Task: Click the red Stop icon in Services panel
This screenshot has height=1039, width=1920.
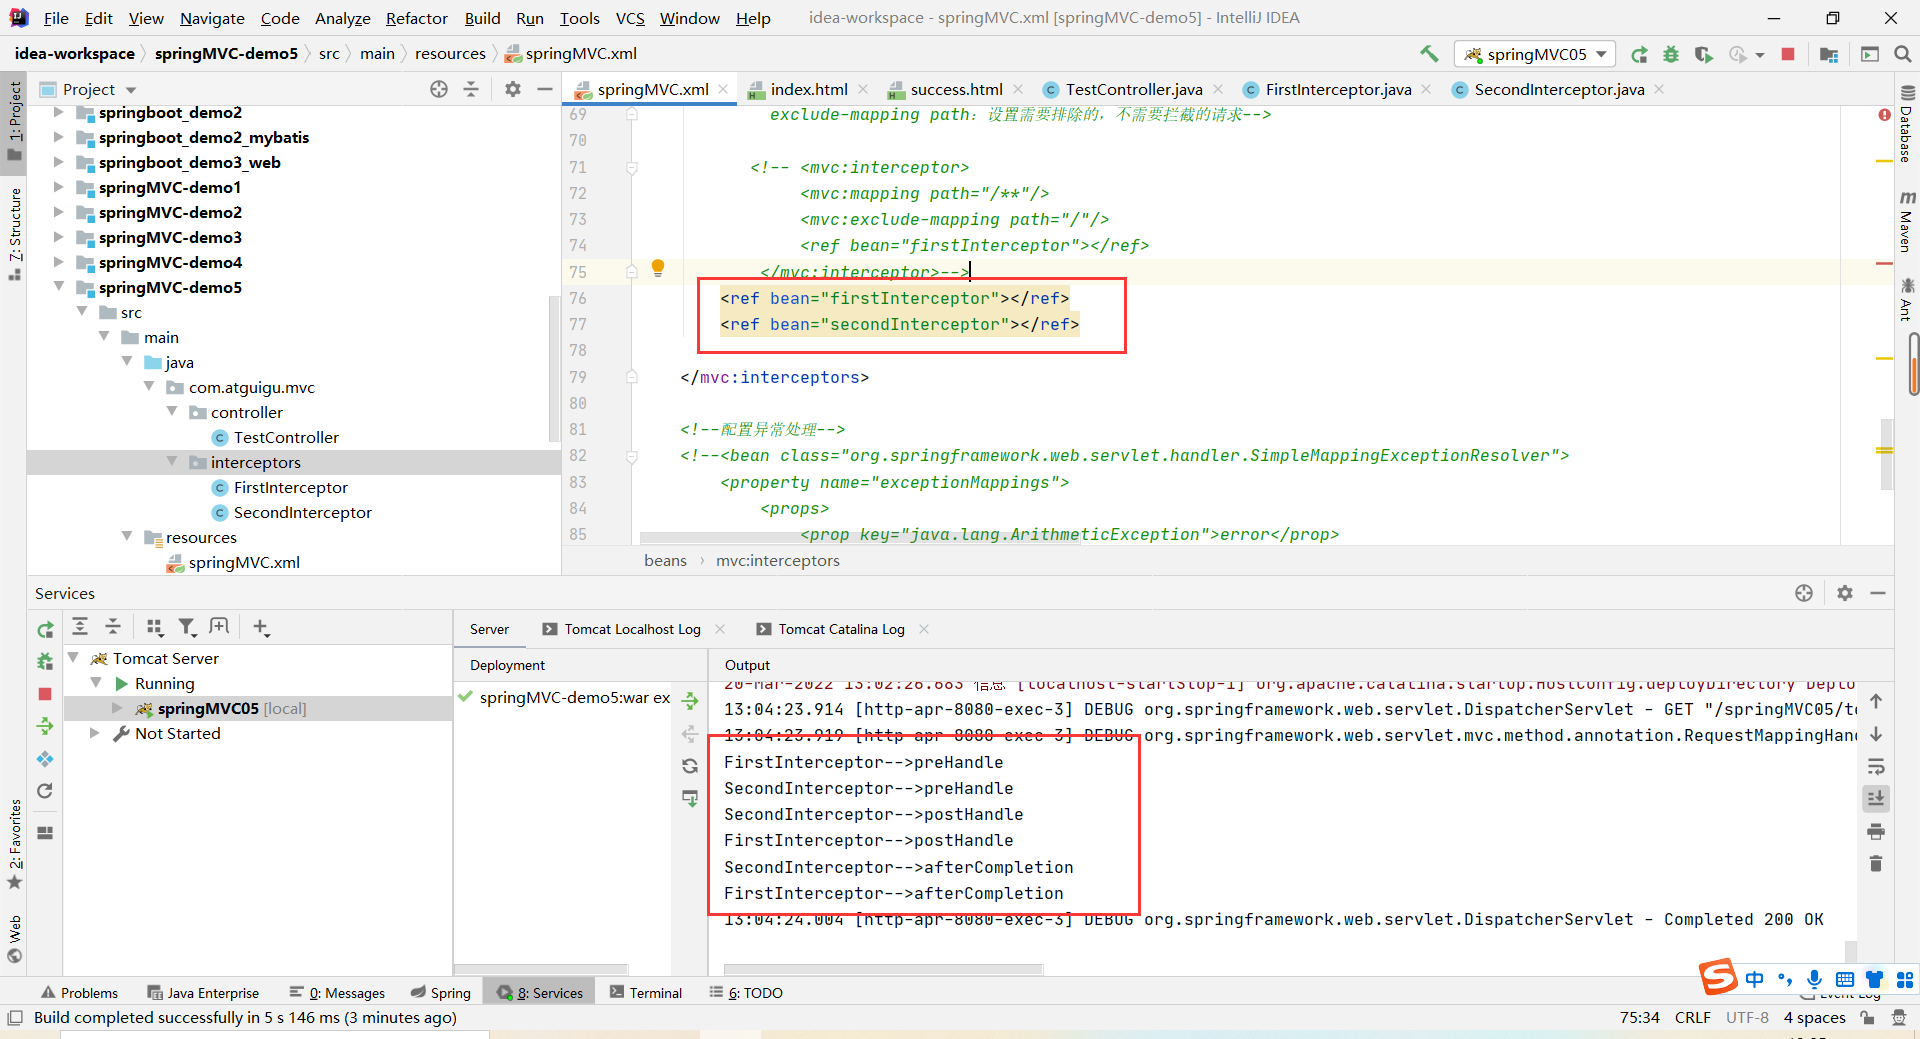Action: click(x=45, y=693)
